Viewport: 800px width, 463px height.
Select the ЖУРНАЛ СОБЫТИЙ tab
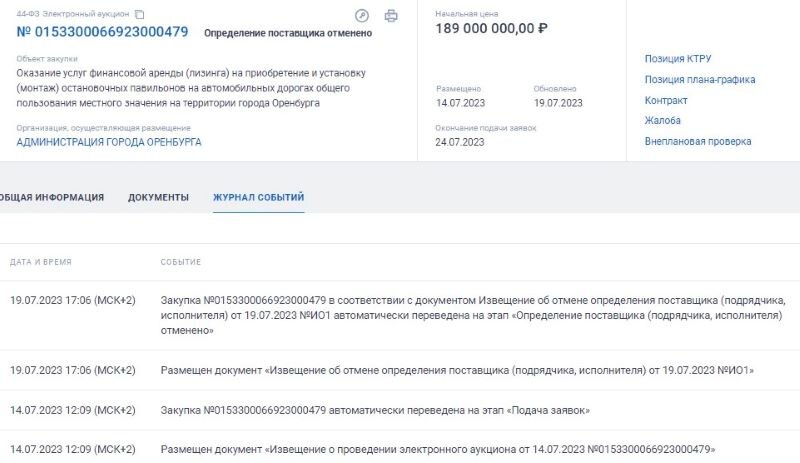click(x=259, y=197)
